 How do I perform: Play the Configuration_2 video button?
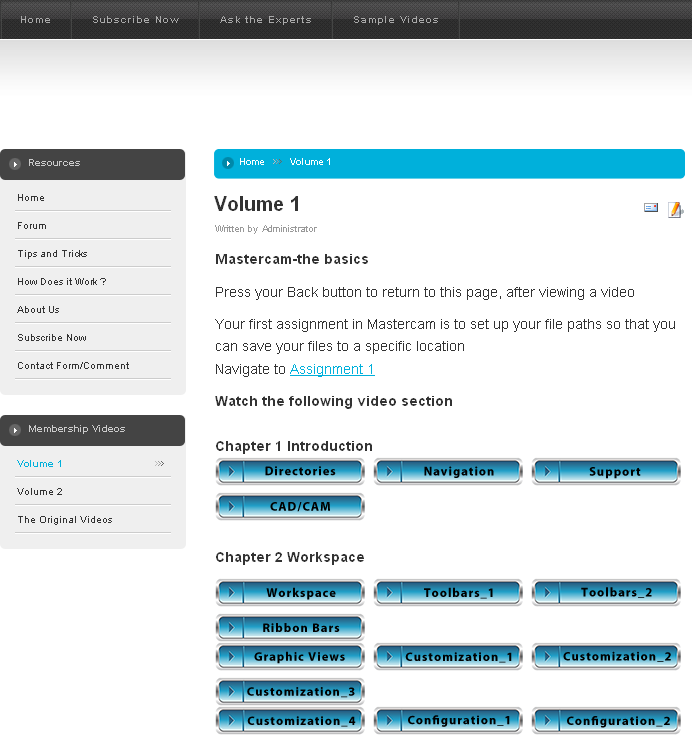pyautogui.click(x=606, y=720)
